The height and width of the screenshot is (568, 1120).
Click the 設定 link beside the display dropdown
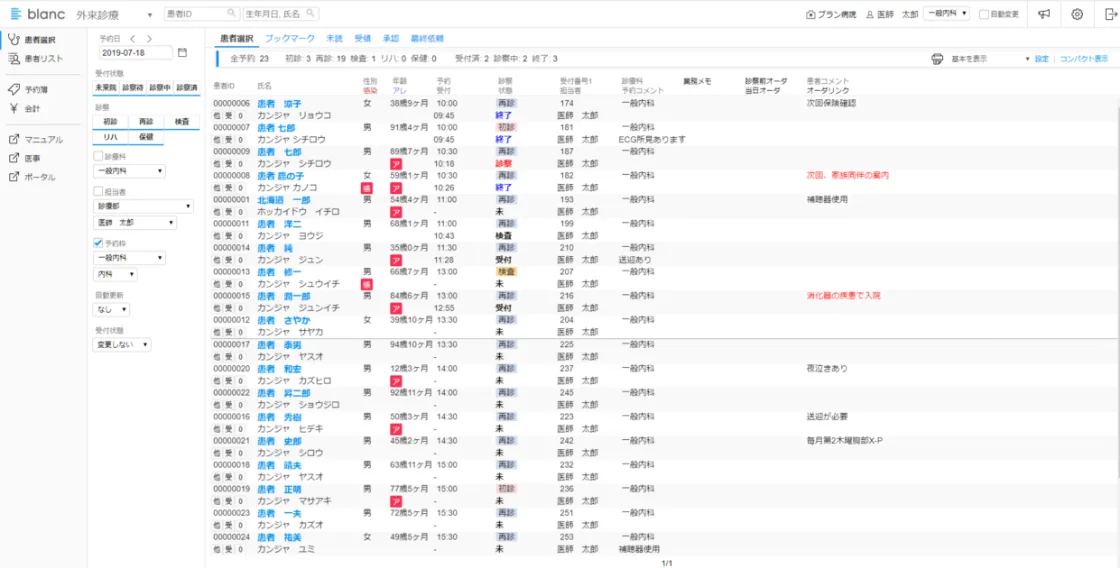(1042, 59)
